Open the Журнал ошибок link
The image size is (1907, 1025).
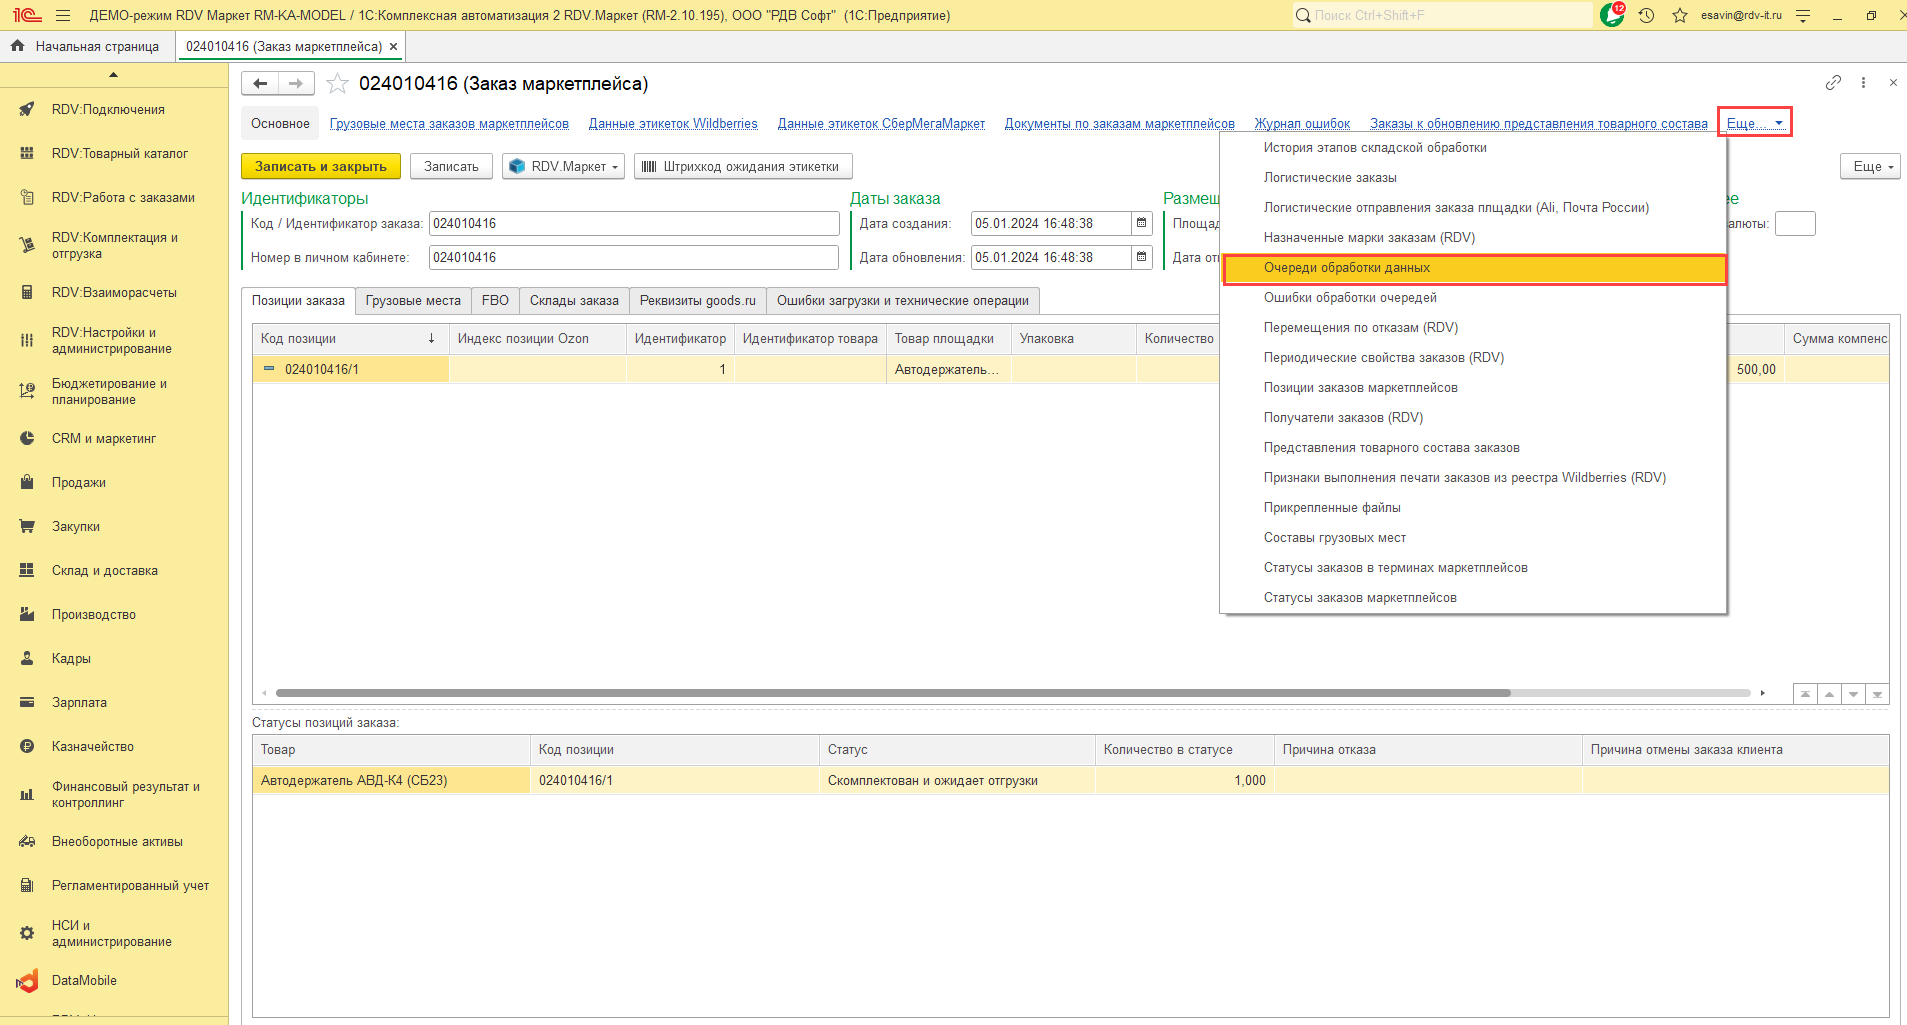click(1302, 124)
